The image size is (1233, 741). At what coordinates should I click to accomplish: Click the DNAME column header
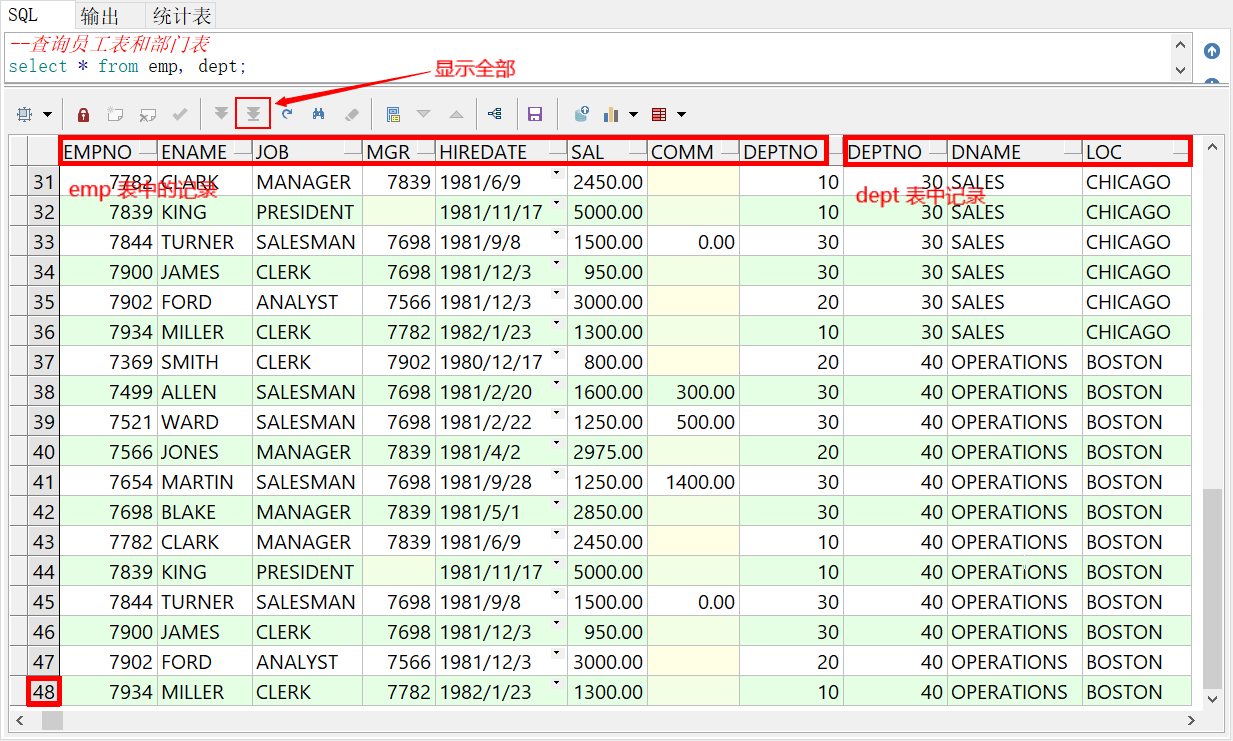pos(1015,152)
